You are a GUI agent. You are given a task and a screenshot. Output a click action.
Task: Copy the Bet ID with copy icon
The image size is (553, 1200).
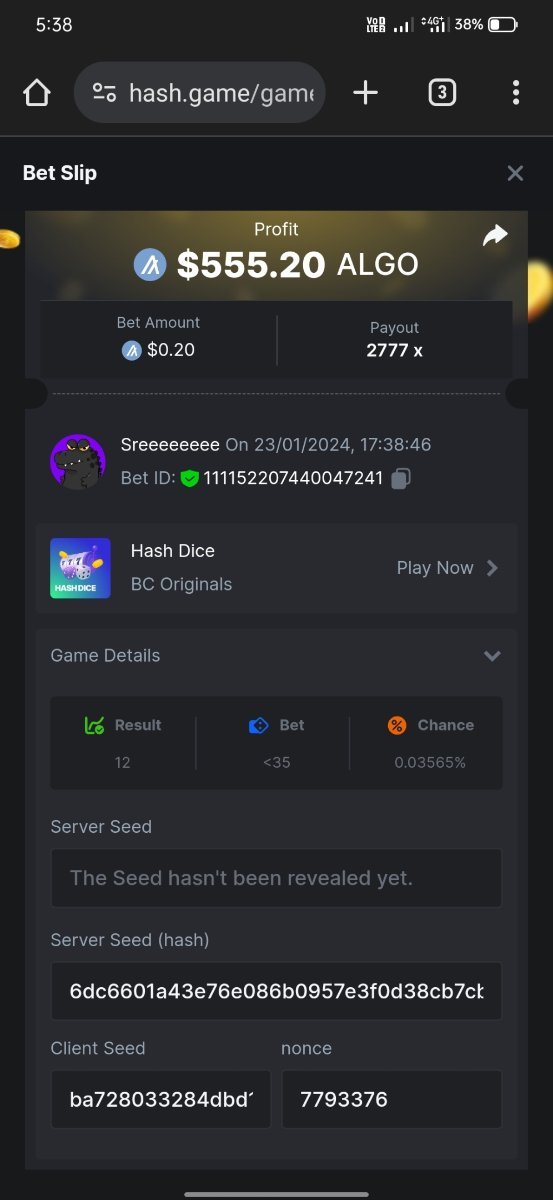401,478
